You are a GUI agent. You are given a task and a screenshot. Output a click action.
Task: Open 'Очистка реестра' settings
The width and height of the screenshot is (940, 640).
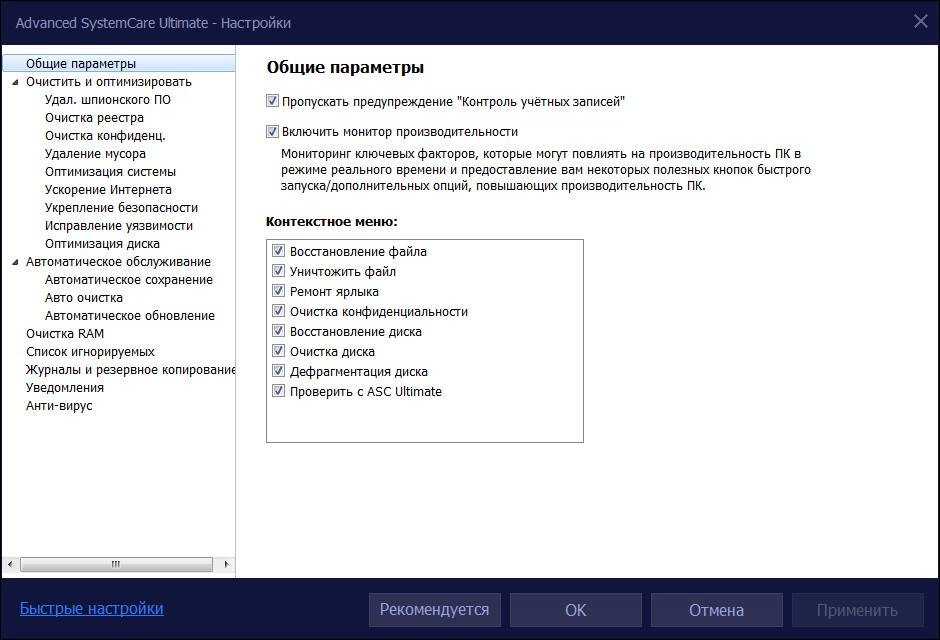coord(94,117)
